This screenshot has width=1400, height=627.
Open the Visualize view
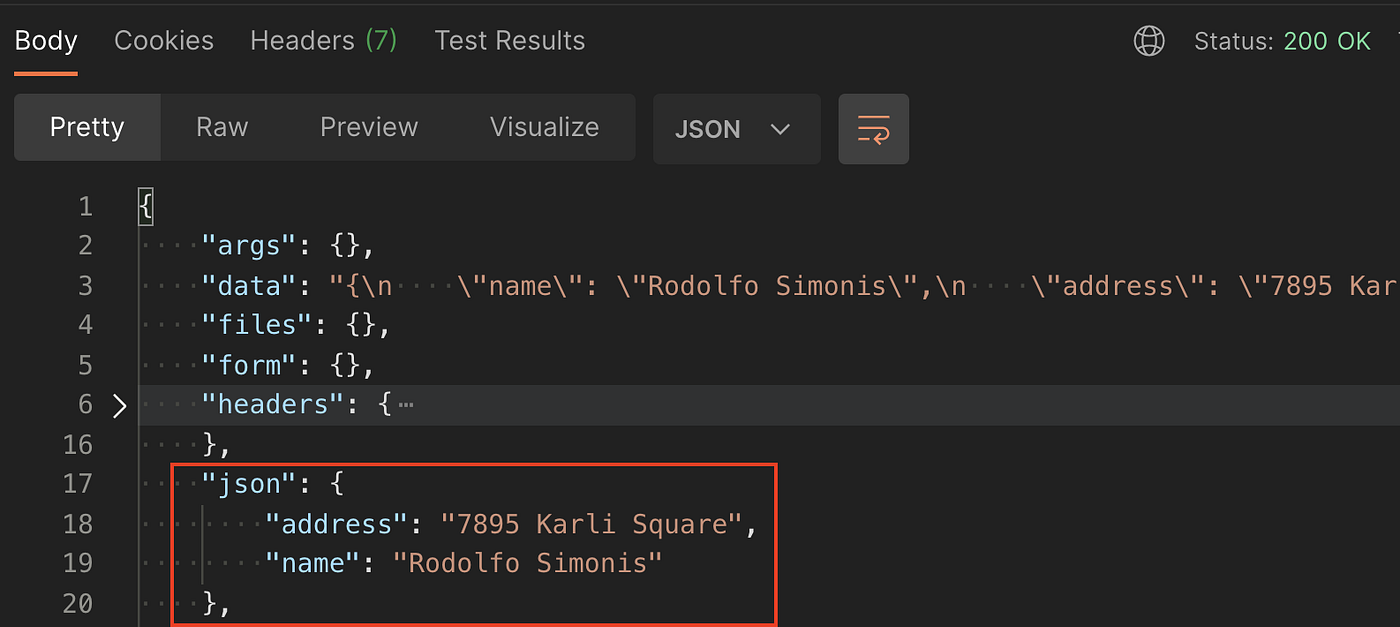coord(544,128)
